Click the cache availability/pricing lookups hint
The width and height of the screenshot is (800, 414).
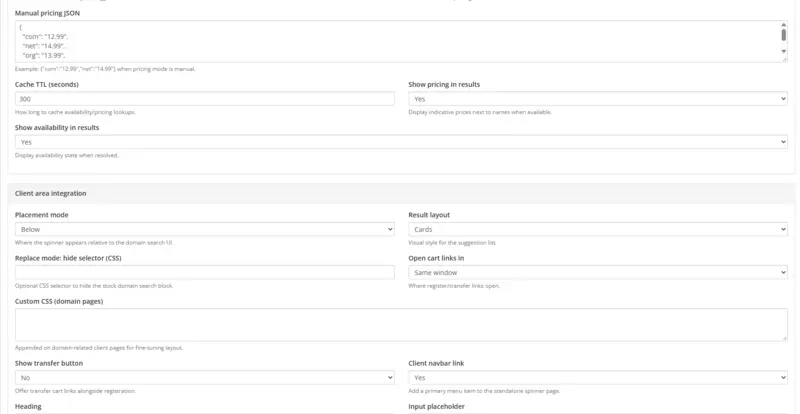(76, 112)
